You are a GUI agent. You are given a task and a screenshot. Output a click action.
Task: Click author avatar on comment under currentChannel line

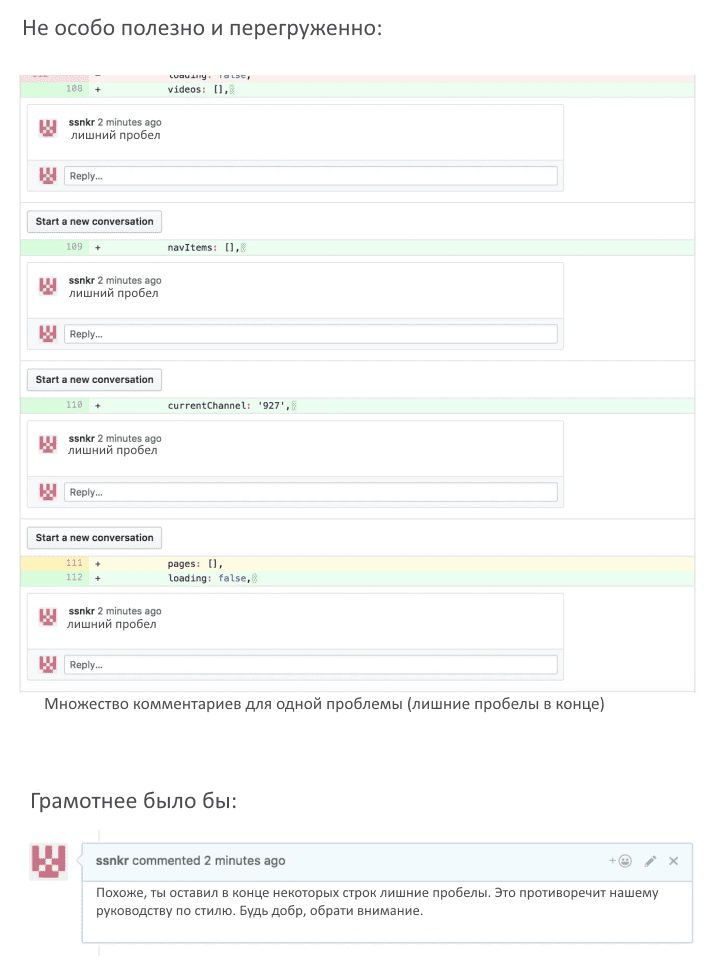(x=47, y=444)
